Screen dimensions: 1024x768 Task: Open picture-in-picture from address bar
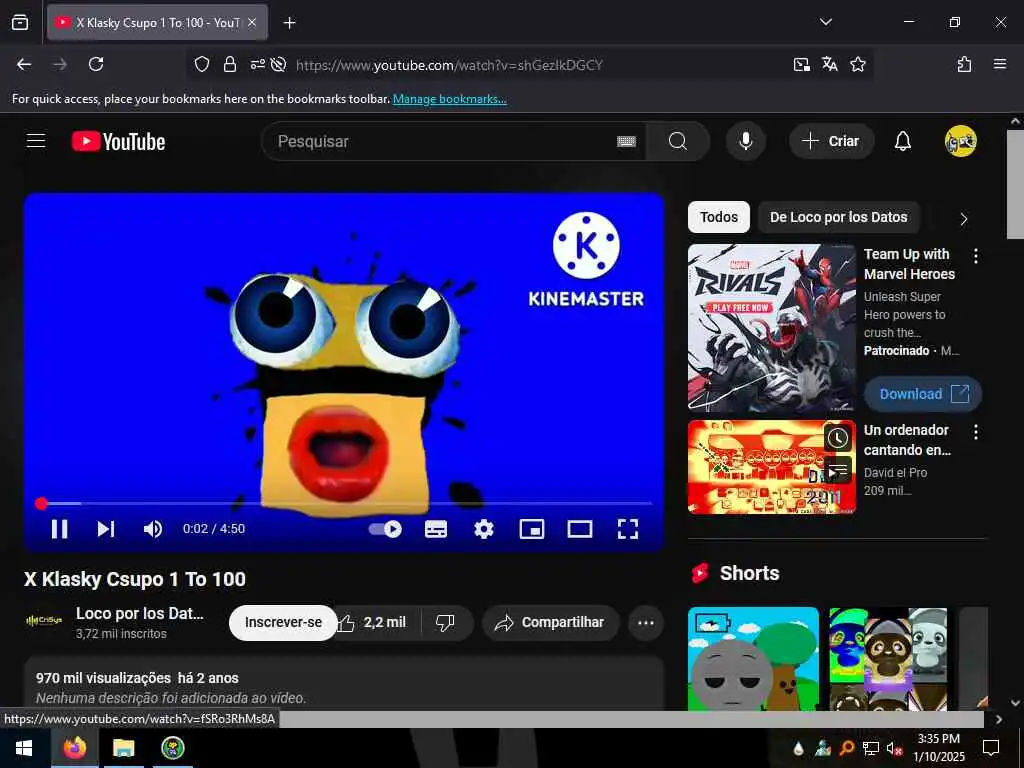coord(801,64)
